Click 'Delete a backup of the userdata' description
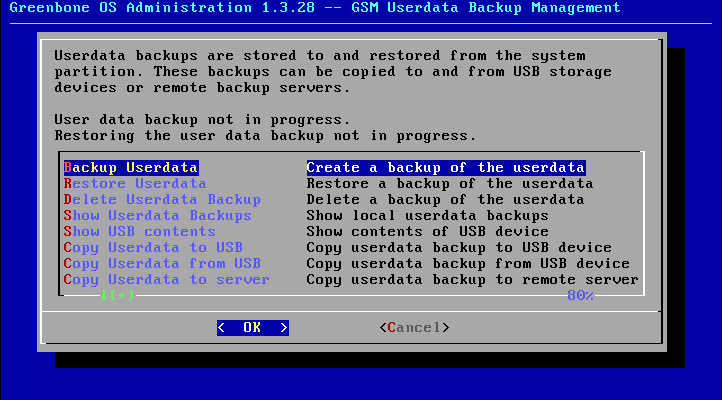 (445, 200)
